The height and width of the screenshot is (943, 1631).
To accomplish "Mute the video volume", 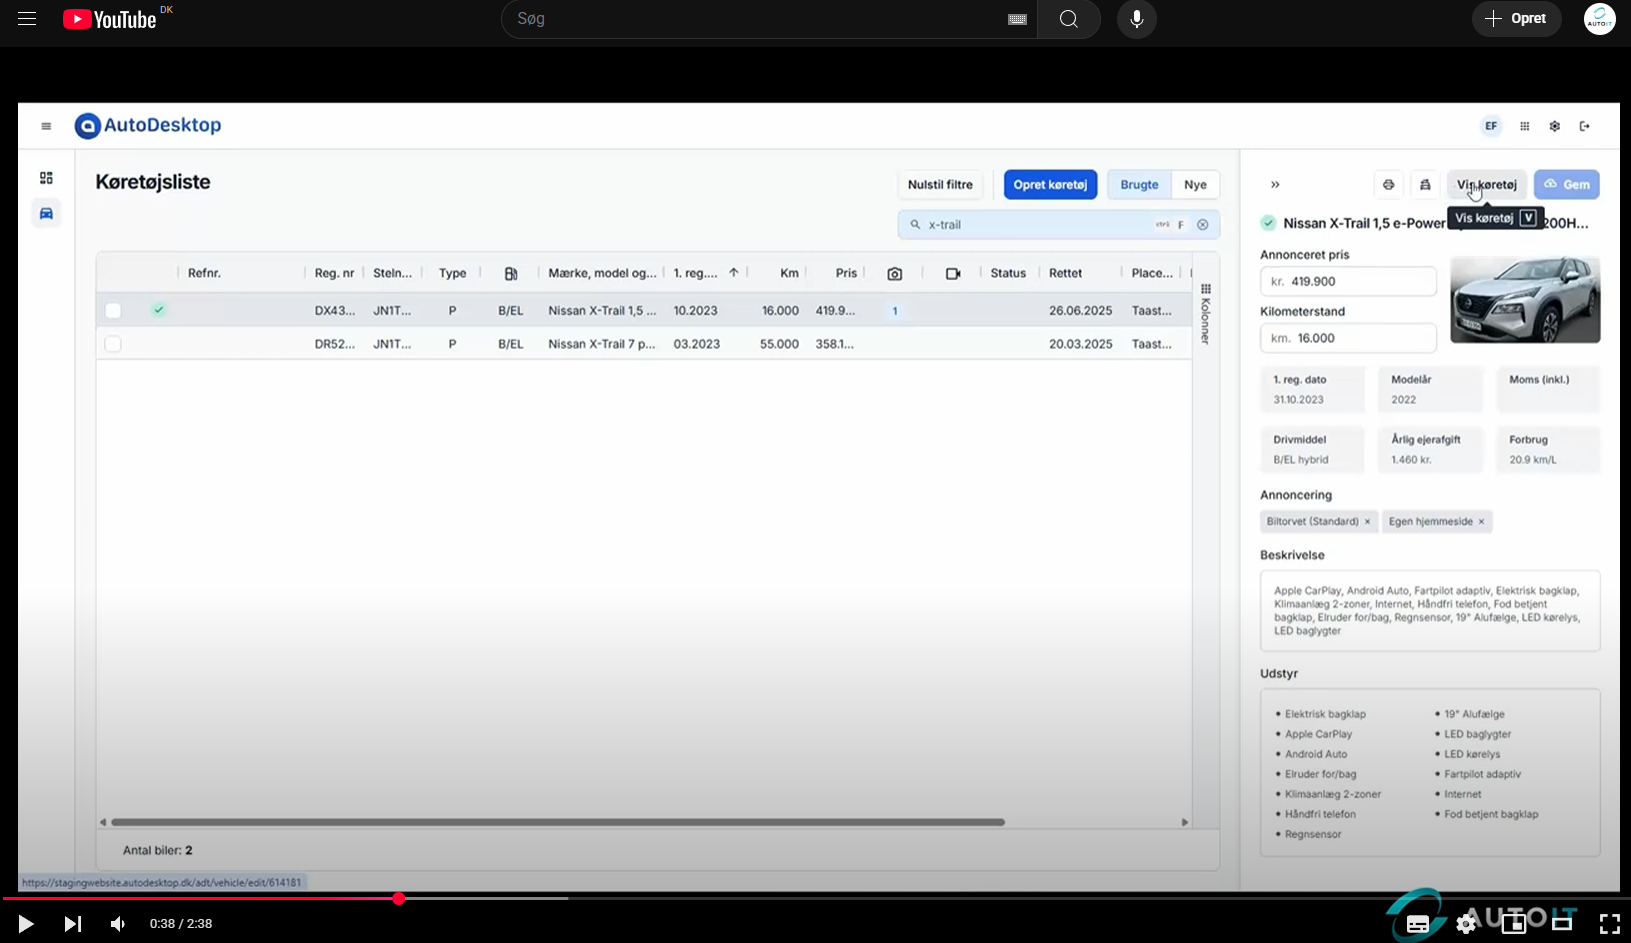I will [118, 924].
